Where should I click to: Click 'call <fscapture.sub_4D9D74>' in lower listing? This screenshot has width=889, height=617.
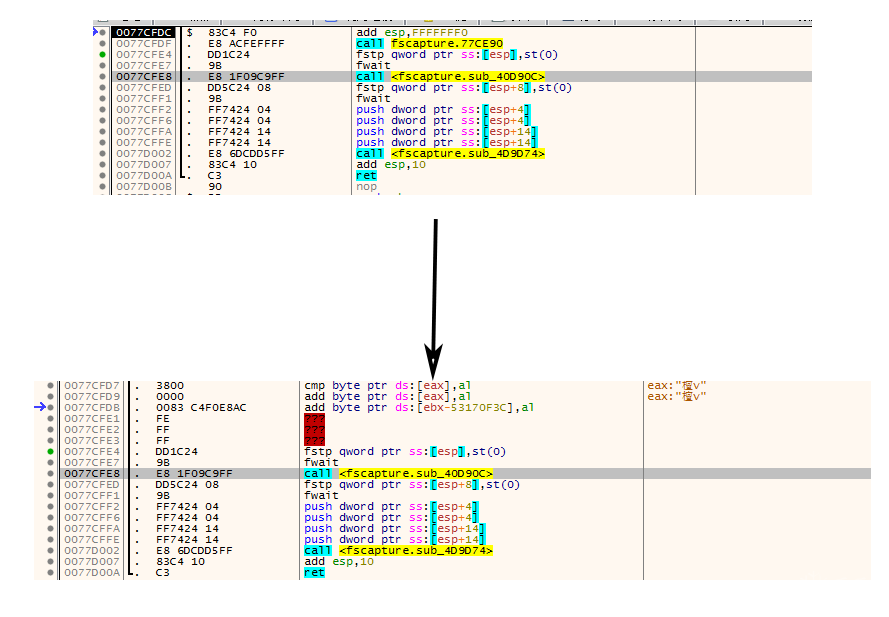tap(399, 551)
